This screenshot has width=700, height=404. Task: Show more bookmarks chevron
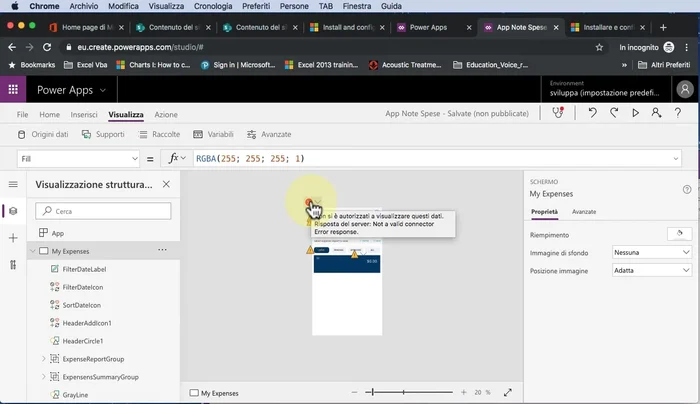tap(624, 65)
